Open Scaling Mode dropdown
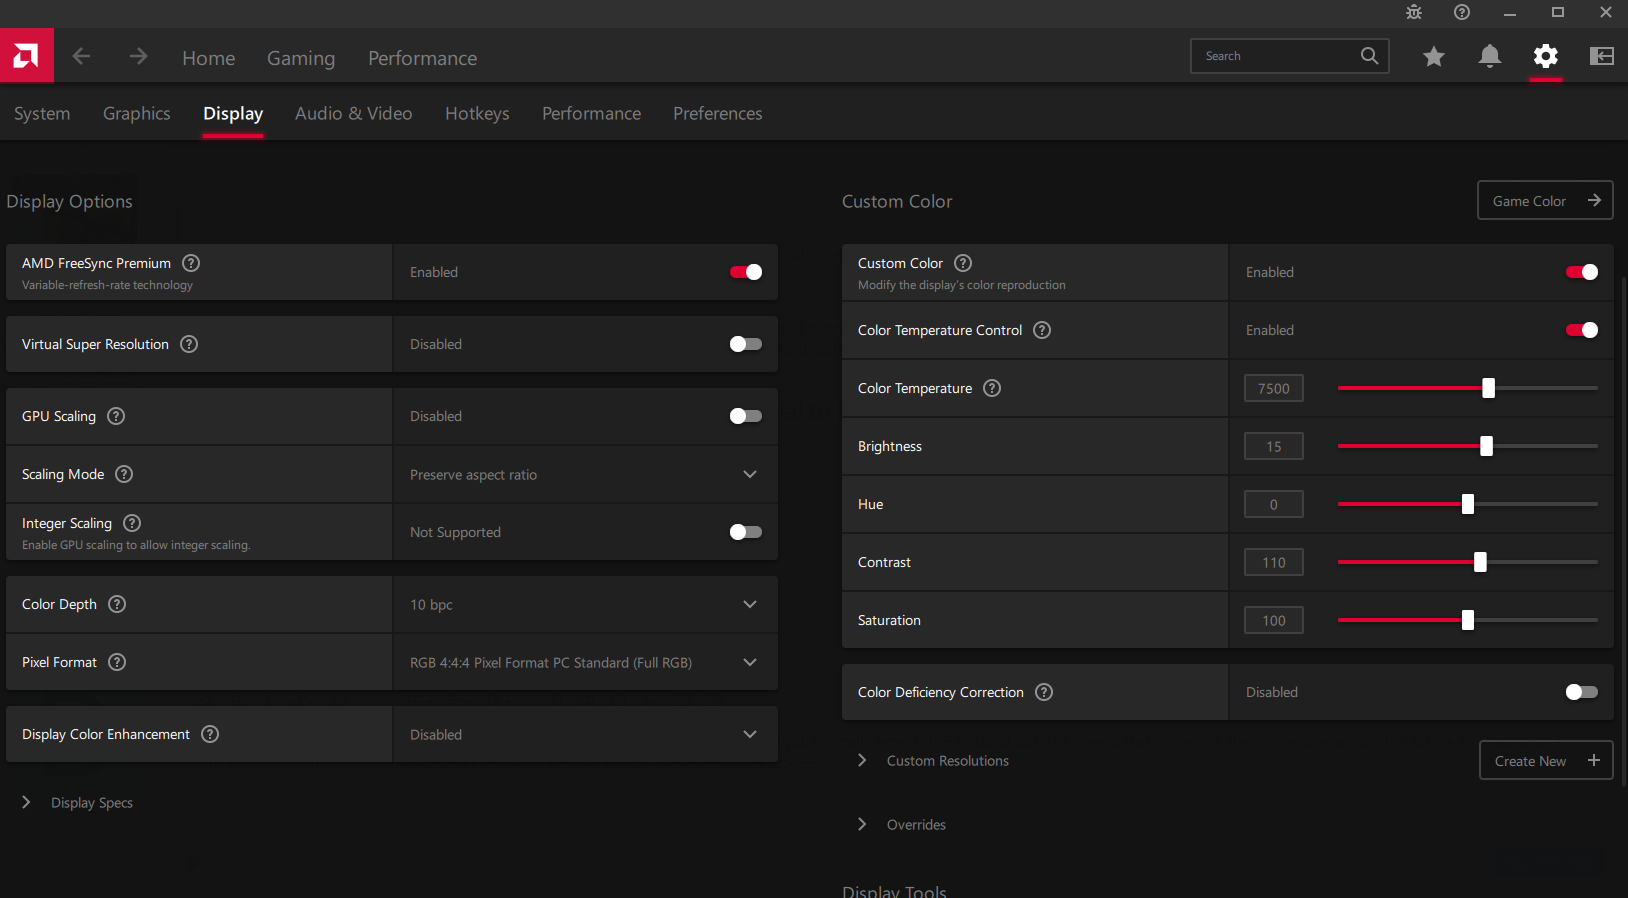The width and height of the screenshot is (1628, 898). pyautogui.click(x=585, y=474)
